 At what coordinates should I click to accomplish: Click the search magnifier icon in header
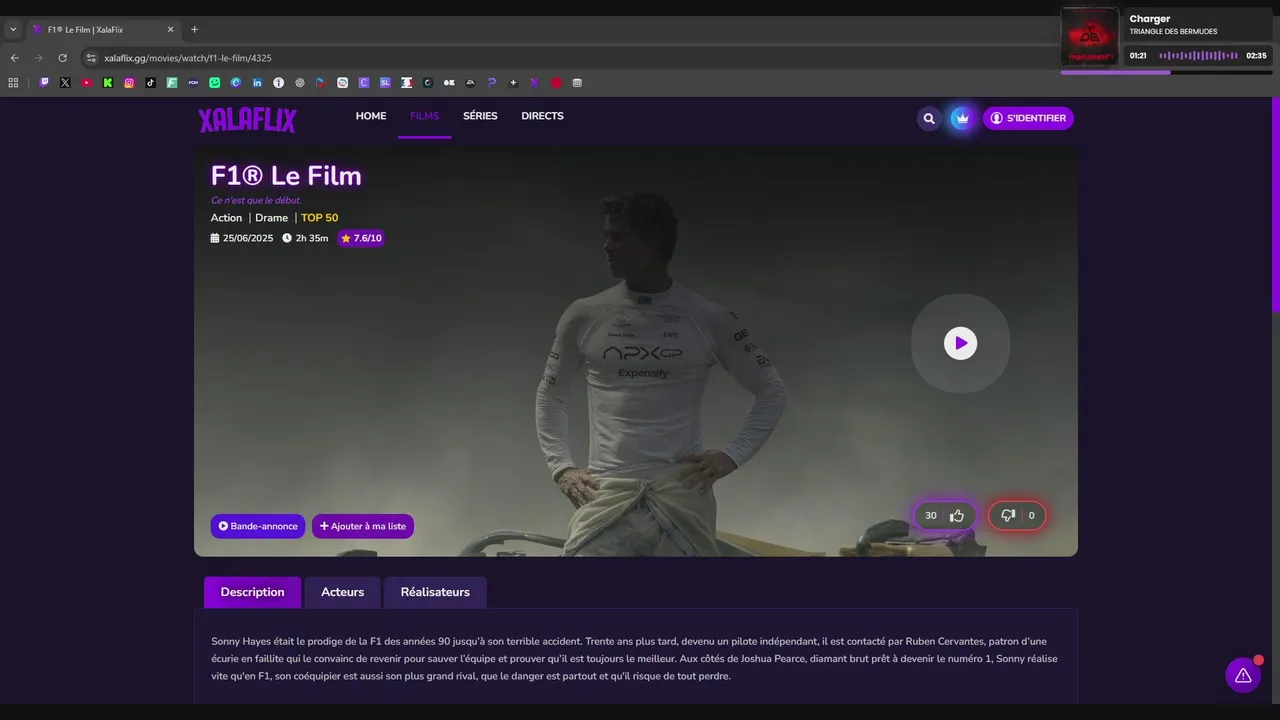[x=929, y=118]
